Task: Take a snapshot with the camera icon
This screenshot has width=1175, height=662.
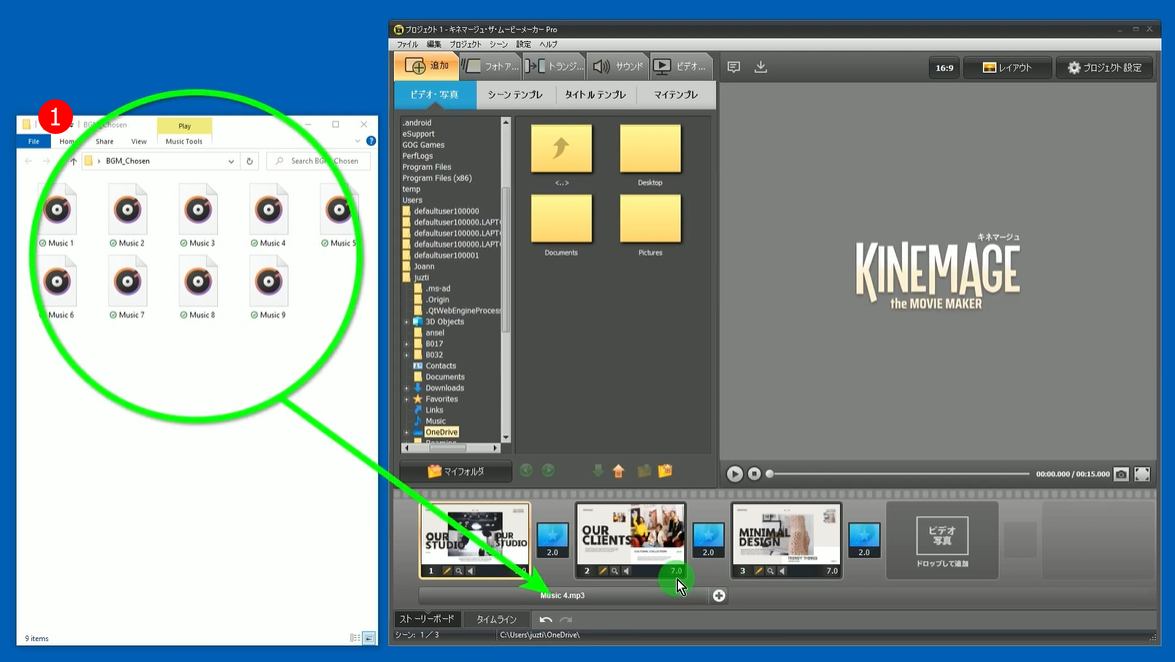Action: pos(1121,474)
